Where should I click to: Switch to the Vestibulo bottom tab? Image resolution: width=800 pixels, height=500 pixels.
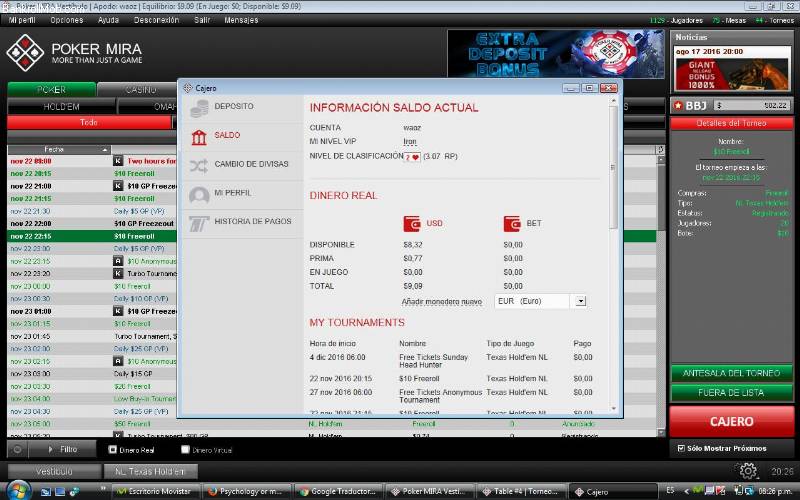54,471
